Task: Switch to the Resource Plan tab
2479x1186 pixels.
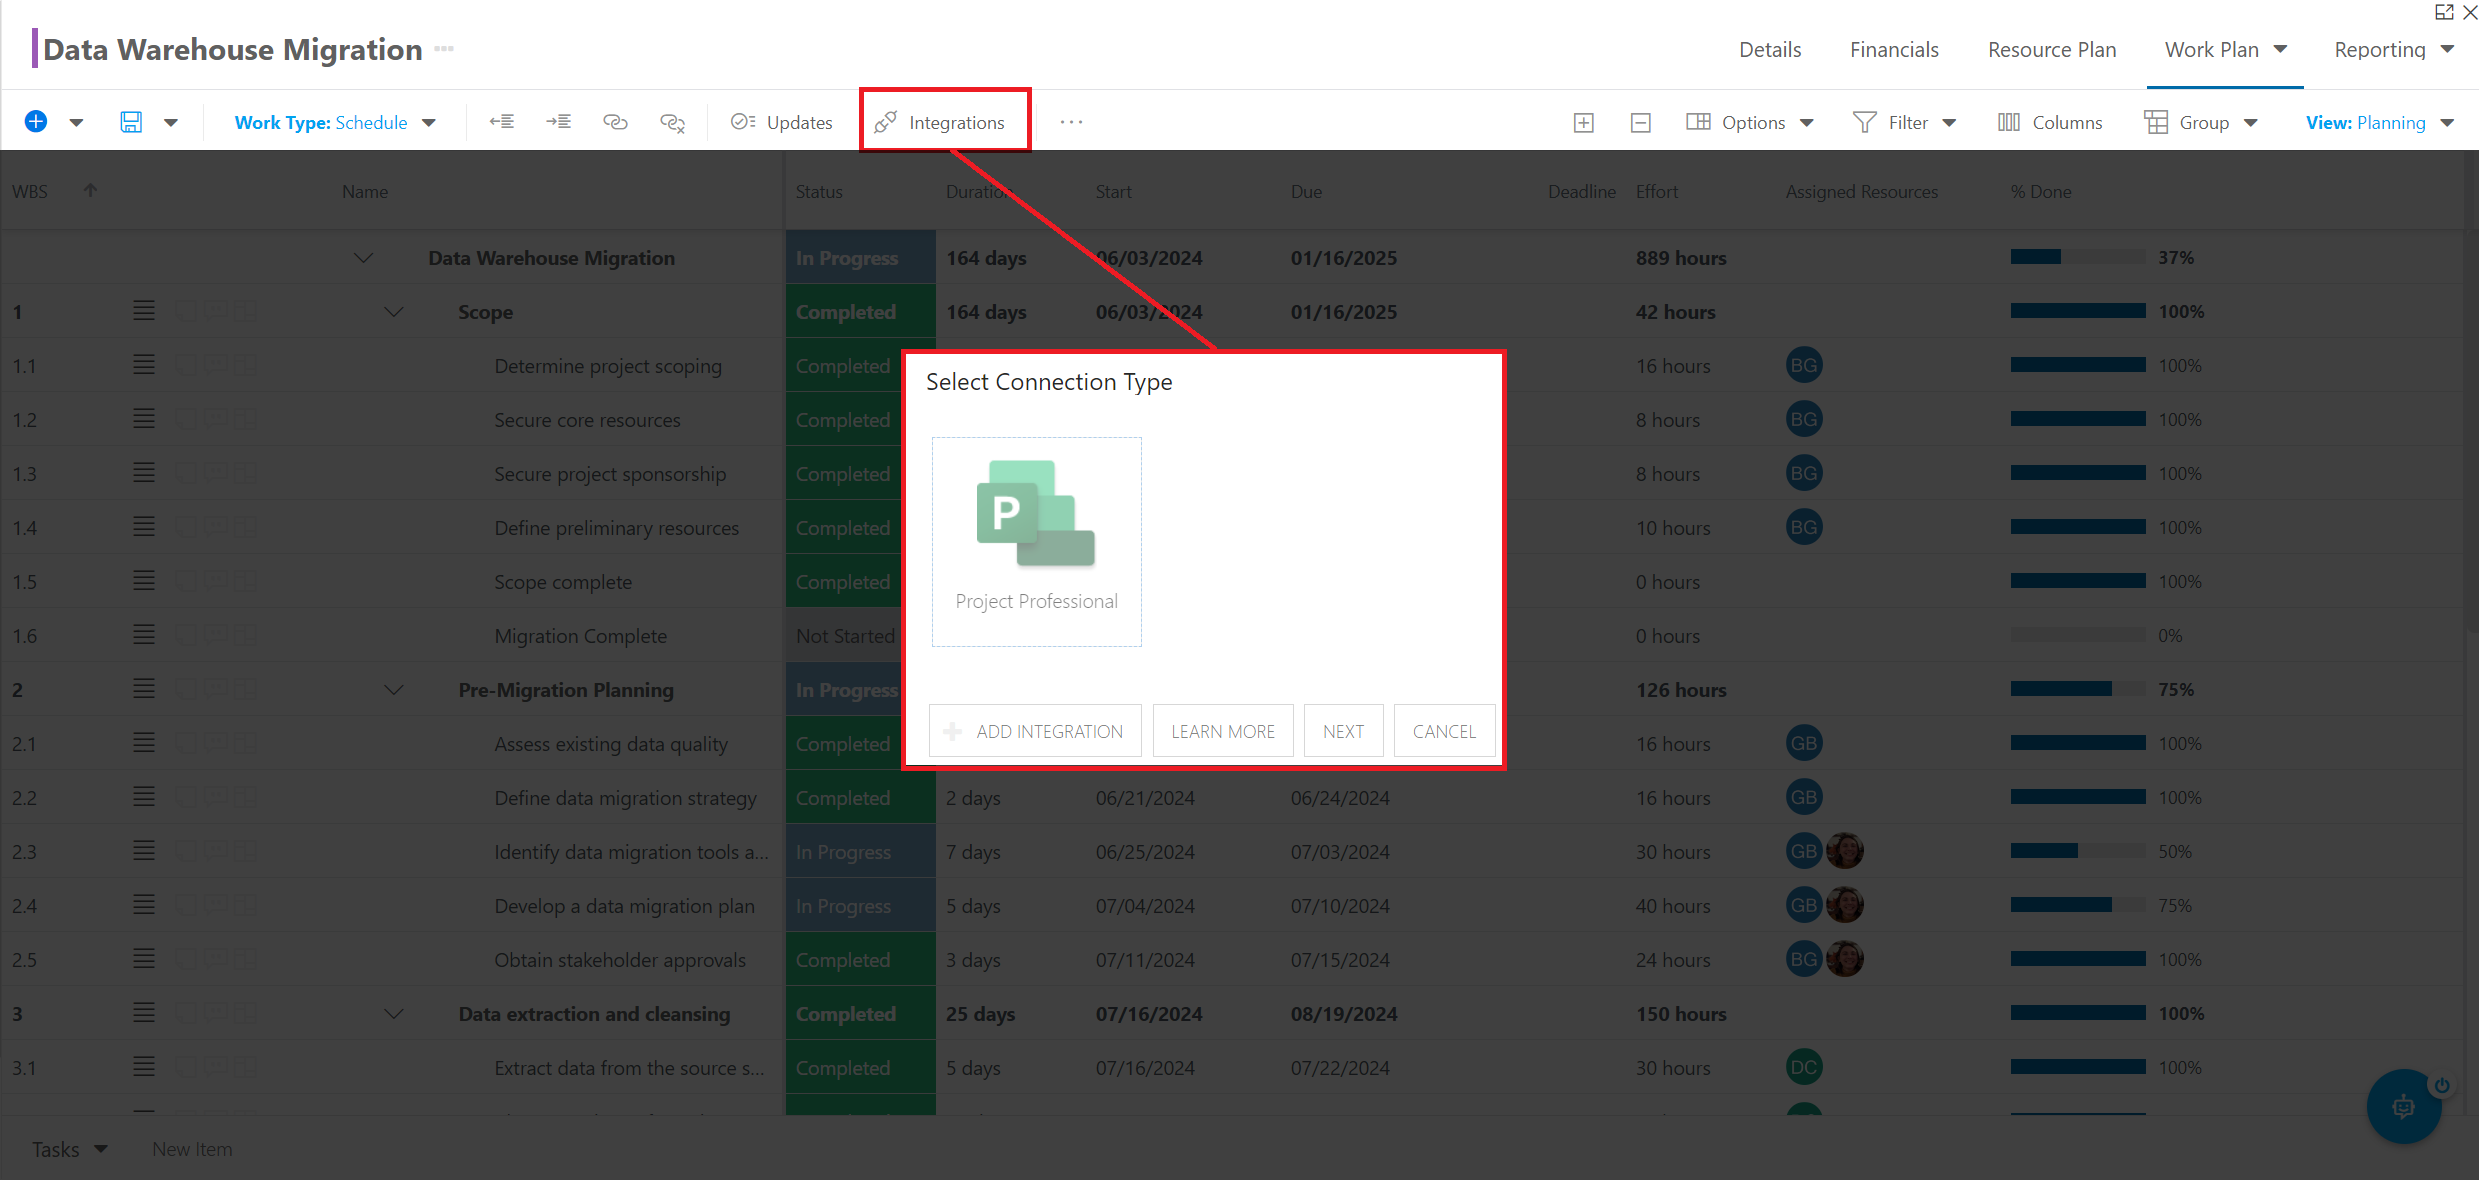Action: (x=2052, y=49)
